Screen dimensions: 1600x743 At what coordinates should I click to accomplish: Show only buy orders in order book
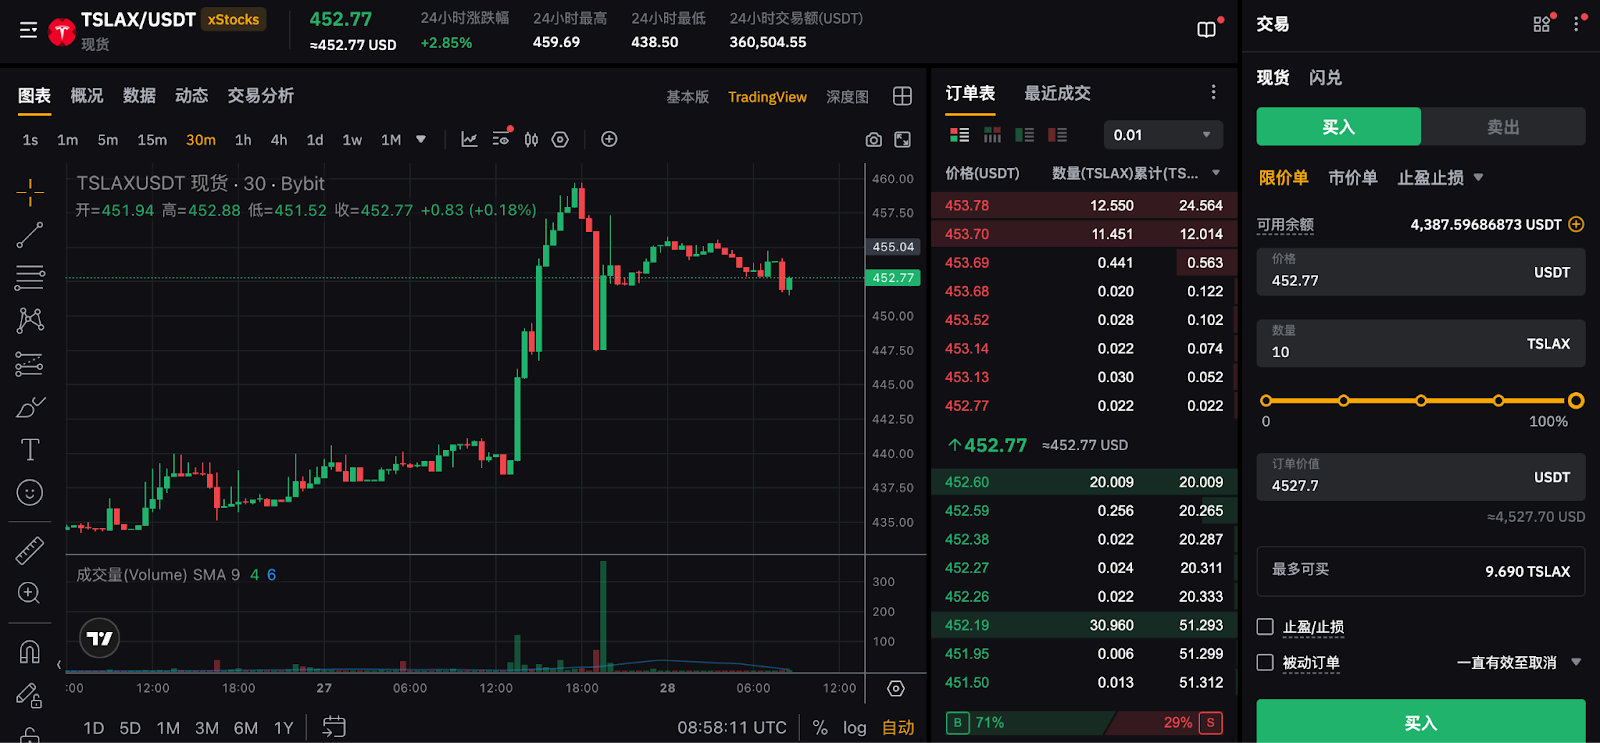1024,135
